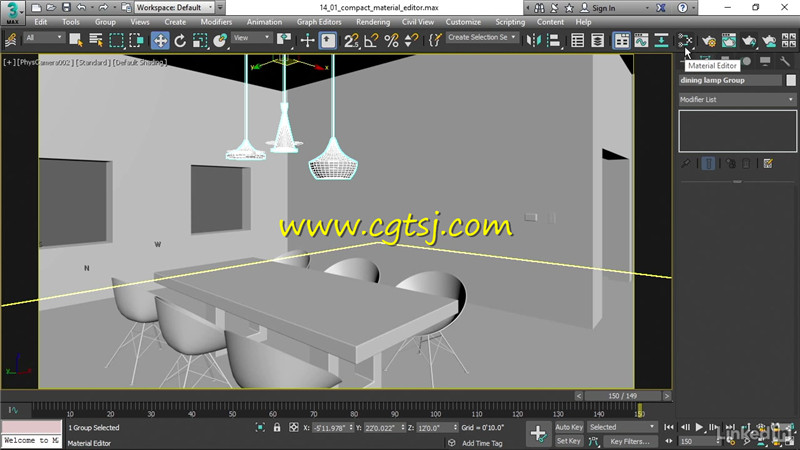
Task: Toggle Angle Snap
Action: 371,40
